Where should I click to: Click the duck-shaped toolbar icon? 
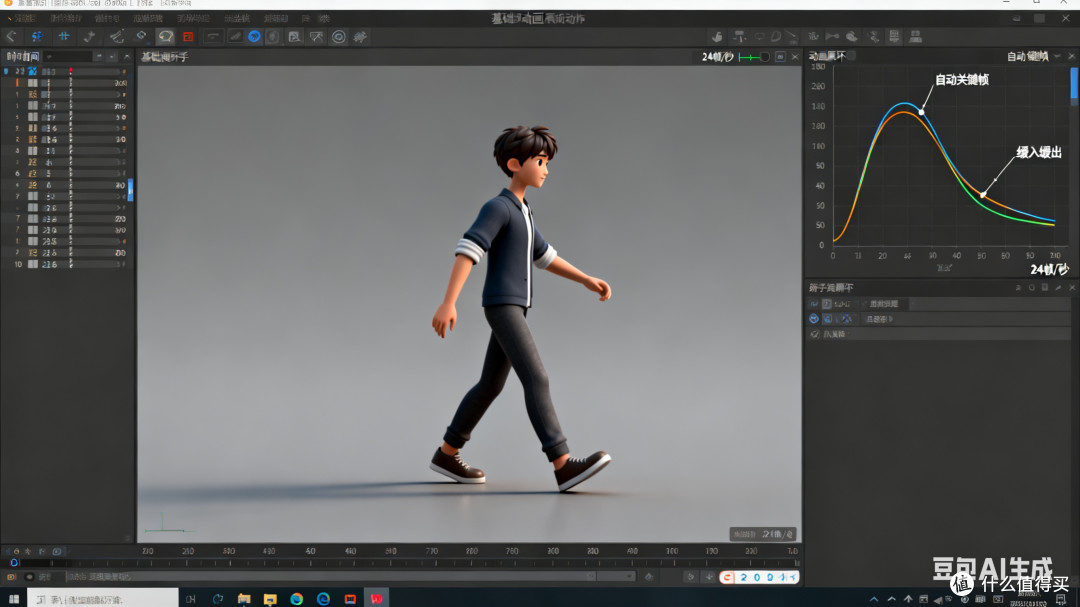coord(851,37)
